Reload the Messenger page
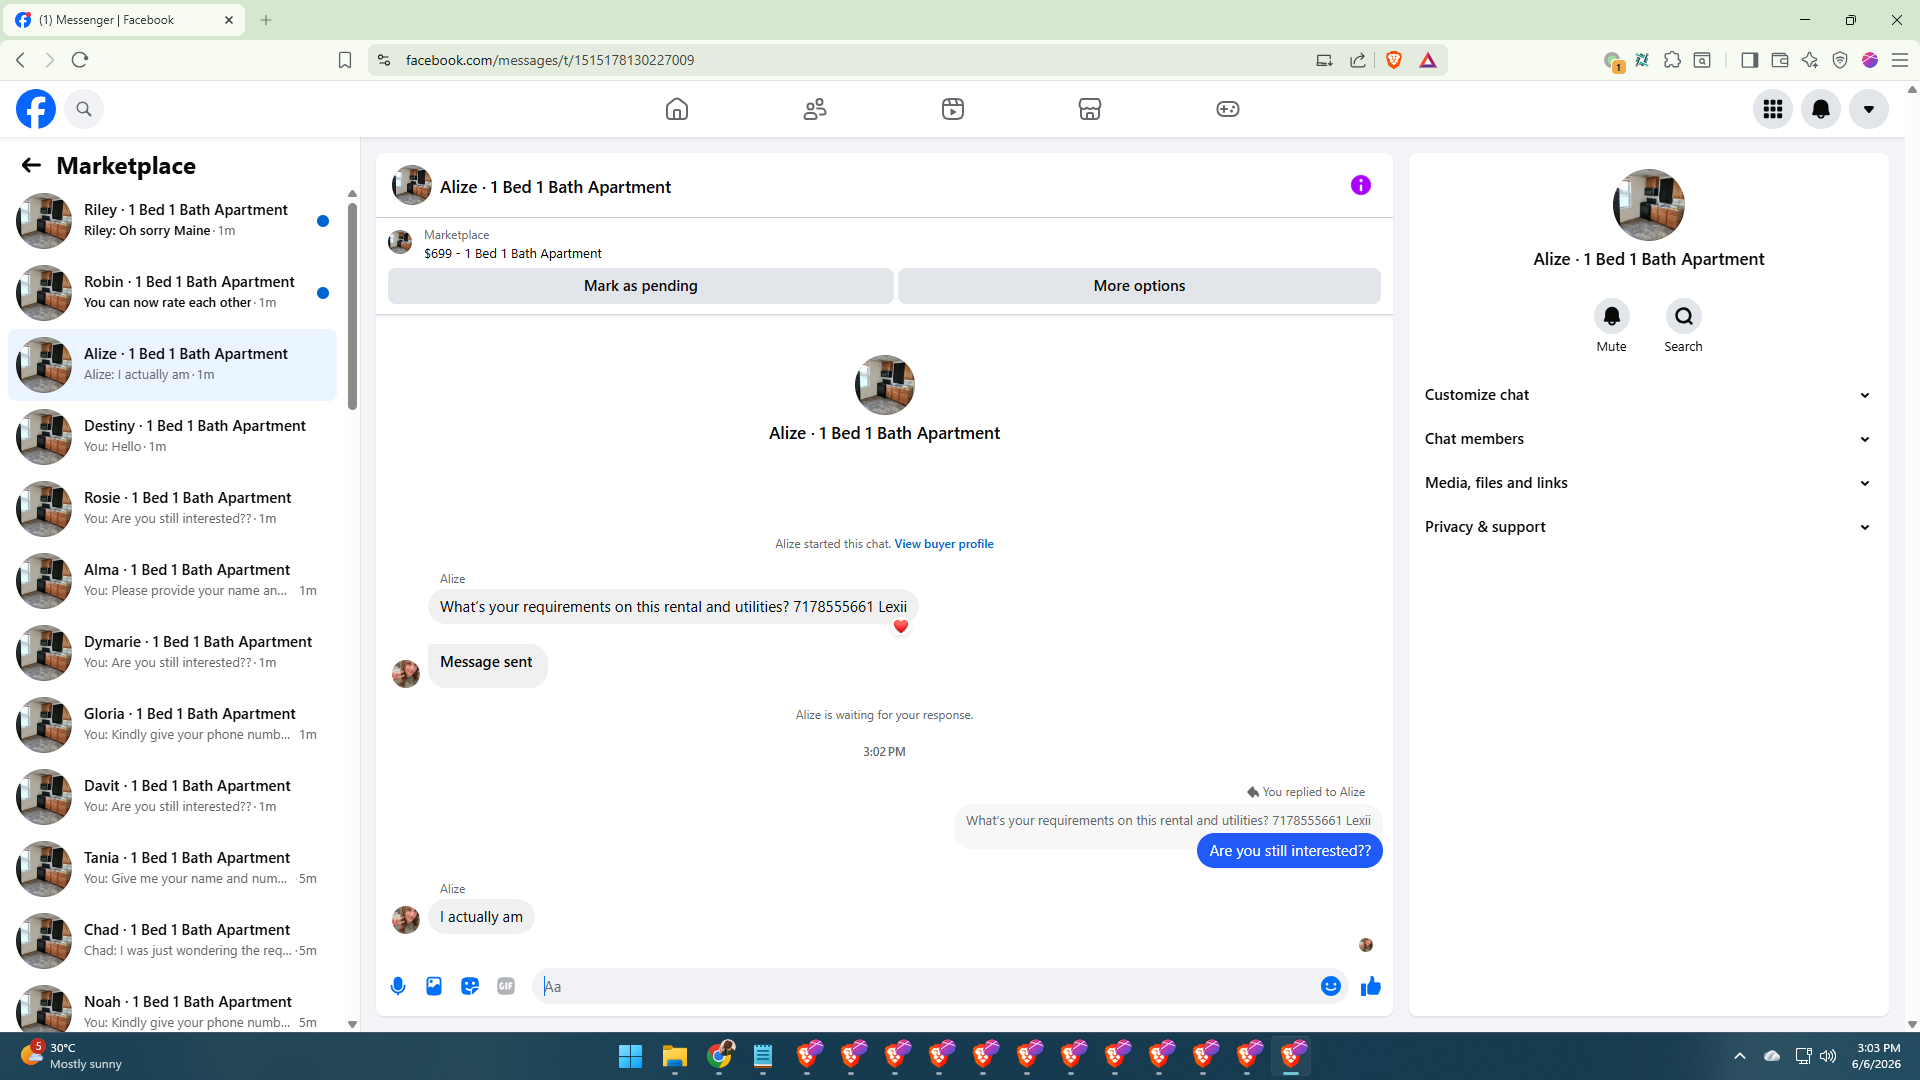 (80, 60)
